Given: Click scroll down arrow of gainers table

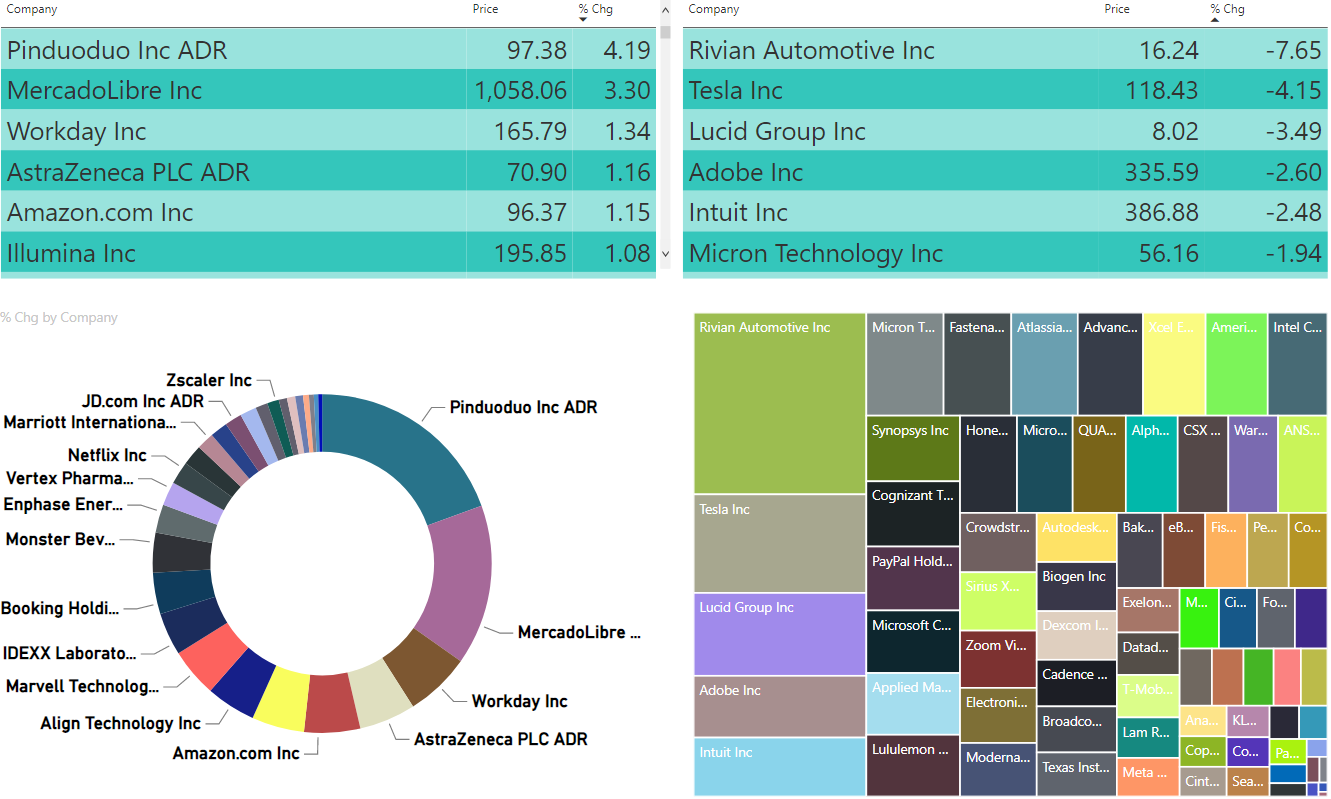Looking at the screenshot, I should coord(666,254).
